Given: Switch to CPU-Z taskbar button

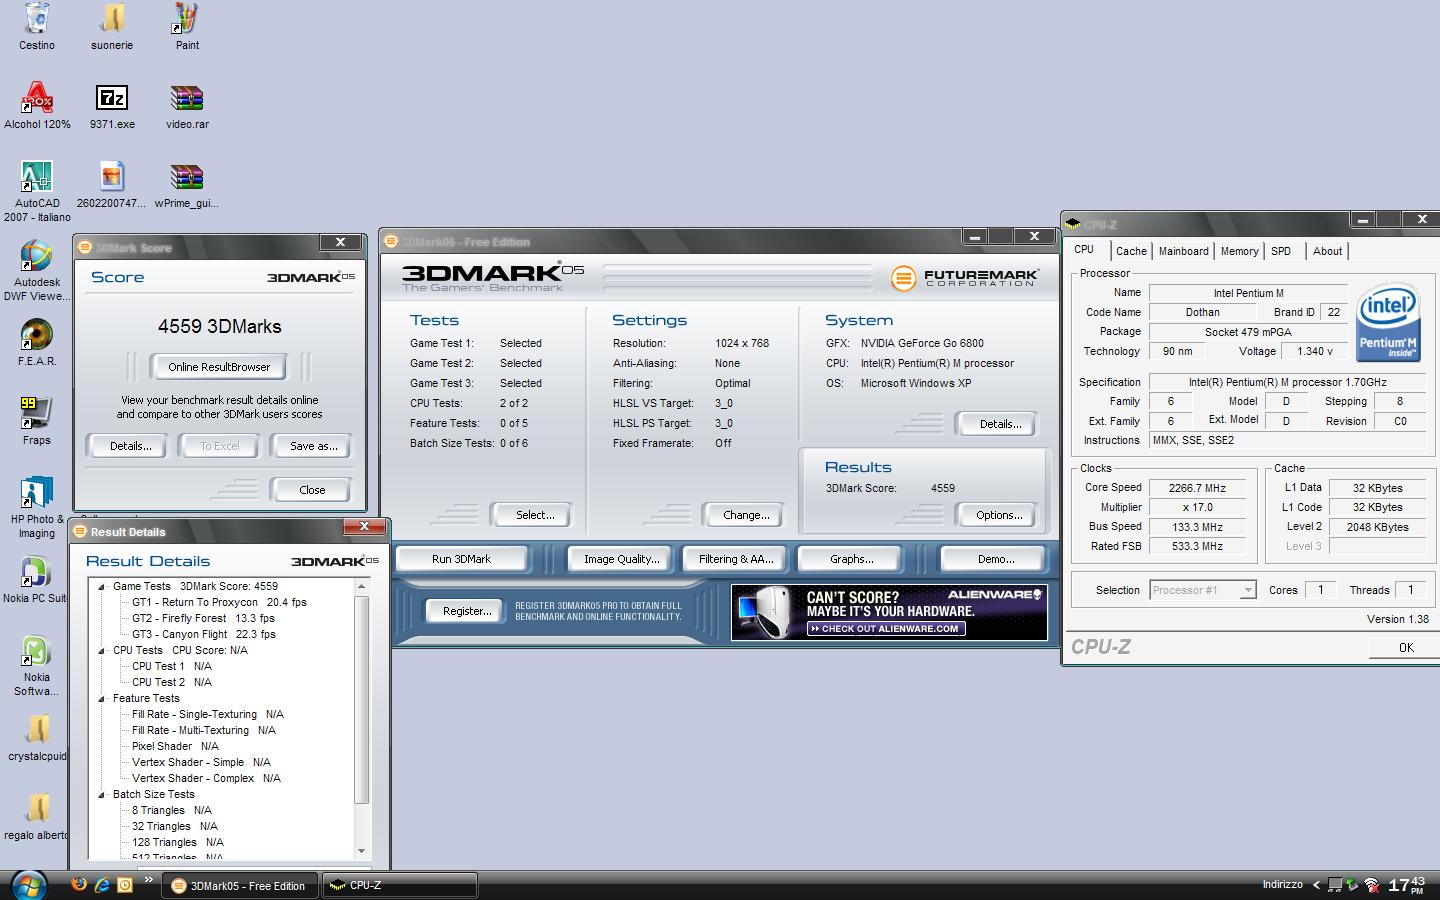Looking at the screenshot, I should 399,885.
